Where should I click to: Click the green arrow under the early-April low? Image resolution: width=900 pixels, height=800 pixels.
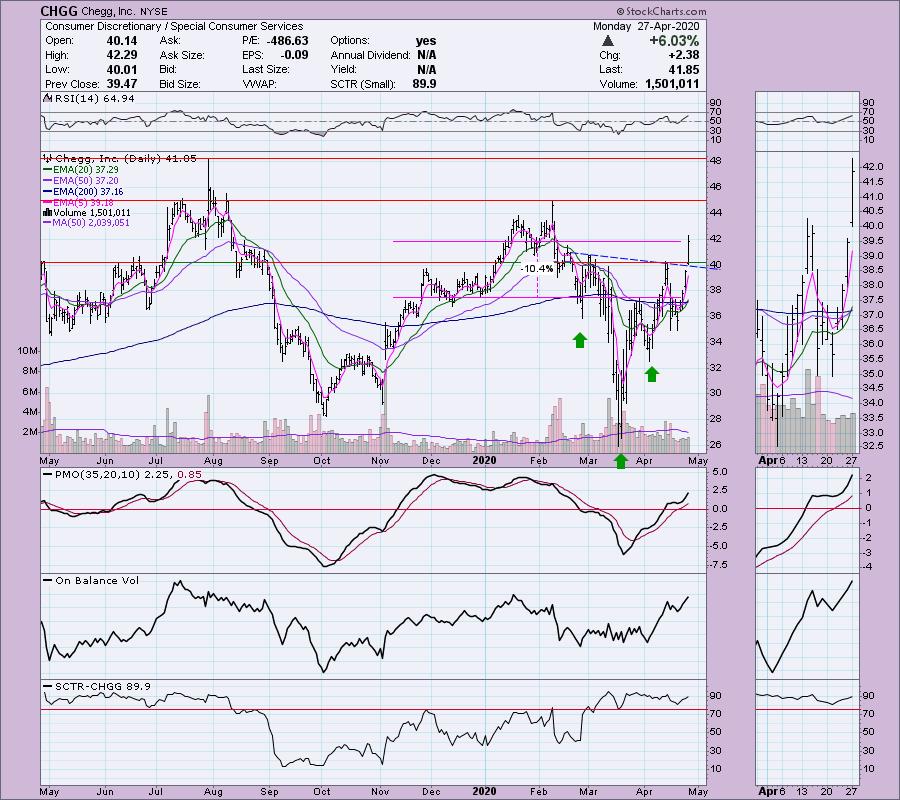tap(651, 374)
